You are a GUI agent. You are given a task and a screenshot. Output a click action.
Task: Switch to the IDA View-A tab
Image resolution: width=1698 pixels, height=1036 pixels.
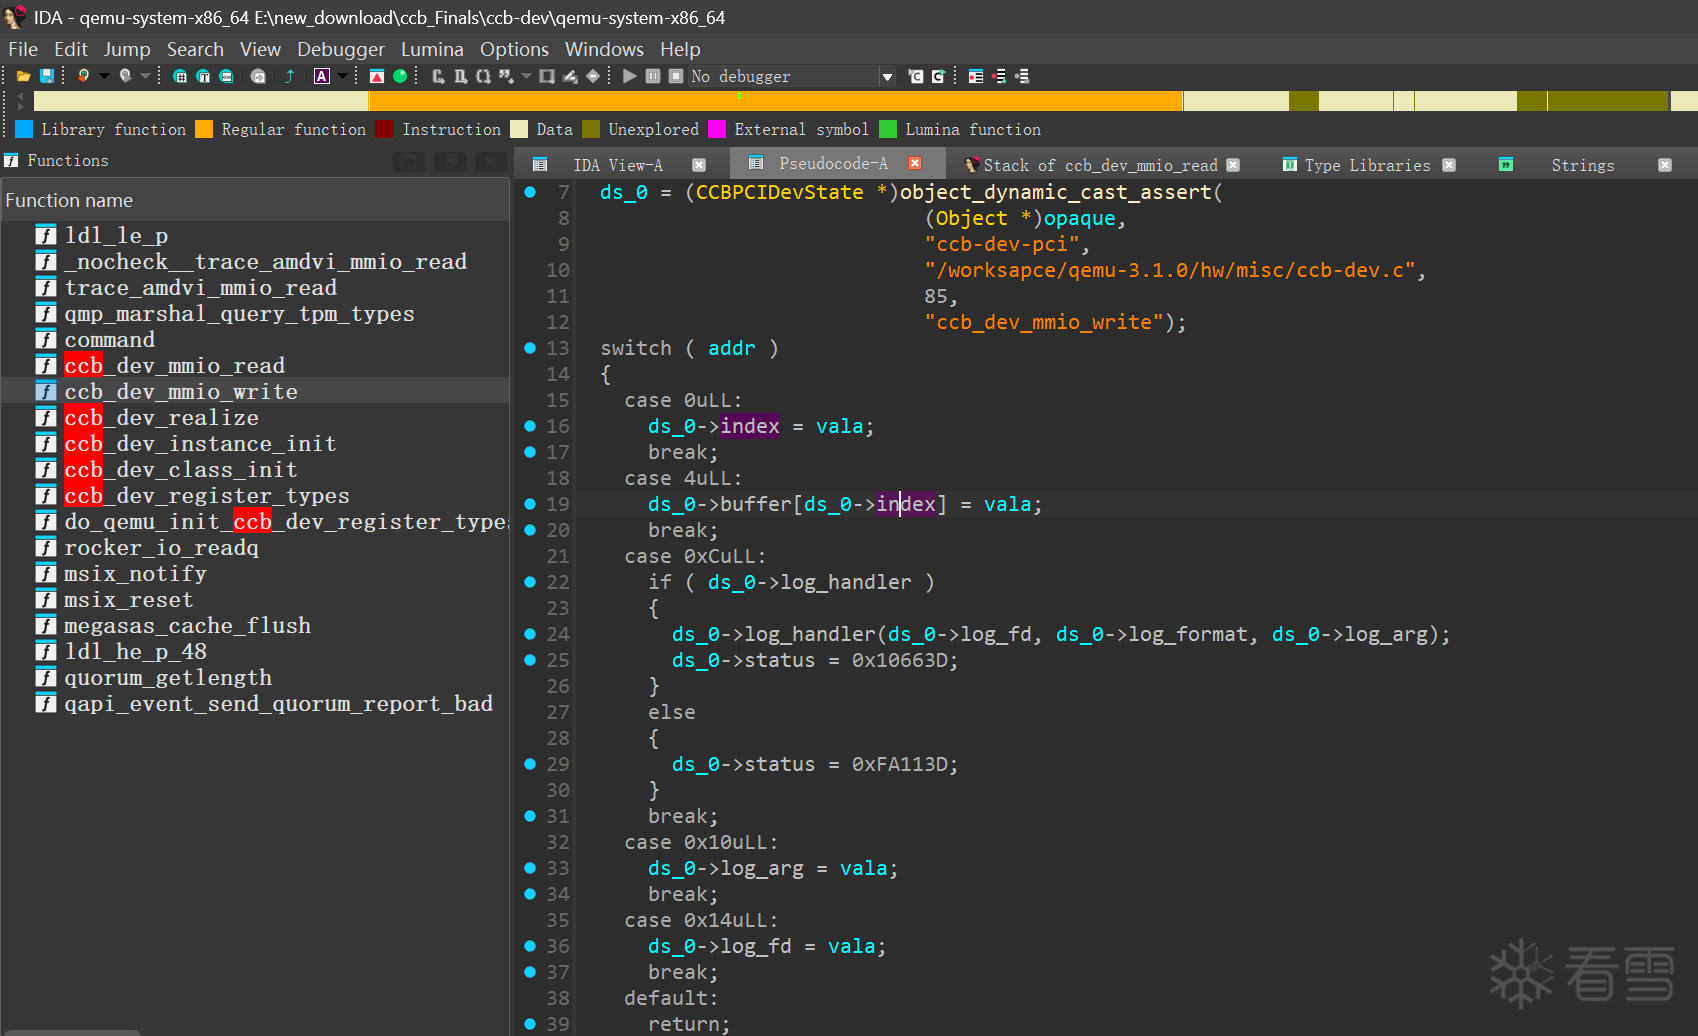point(617,165)
